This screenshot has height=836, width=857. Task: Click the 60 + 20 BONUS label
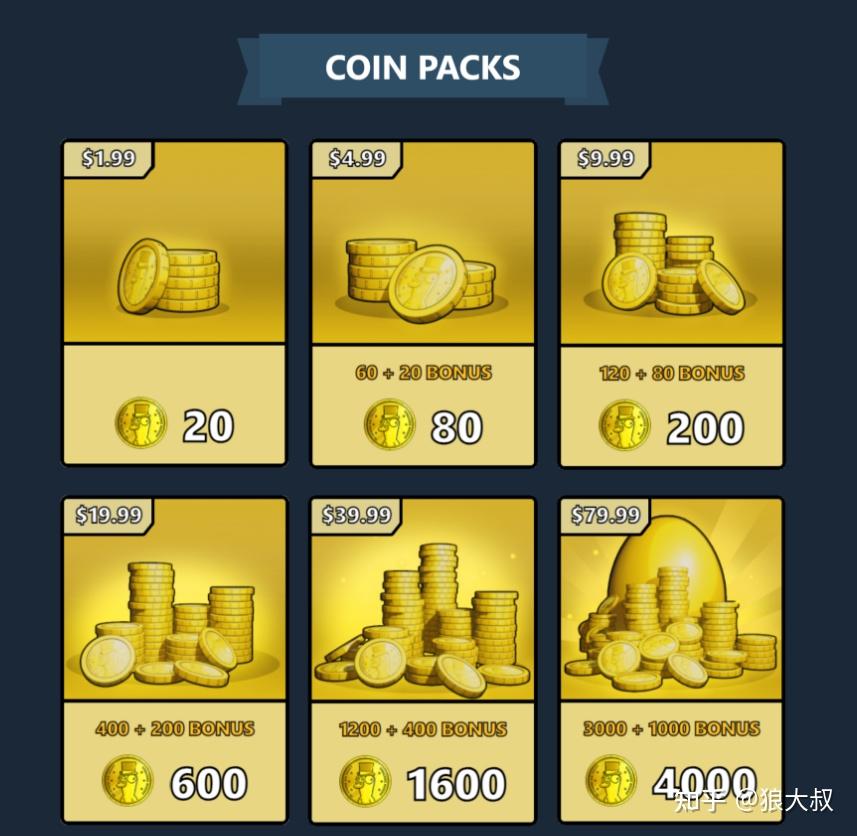[x=423, y=373]
